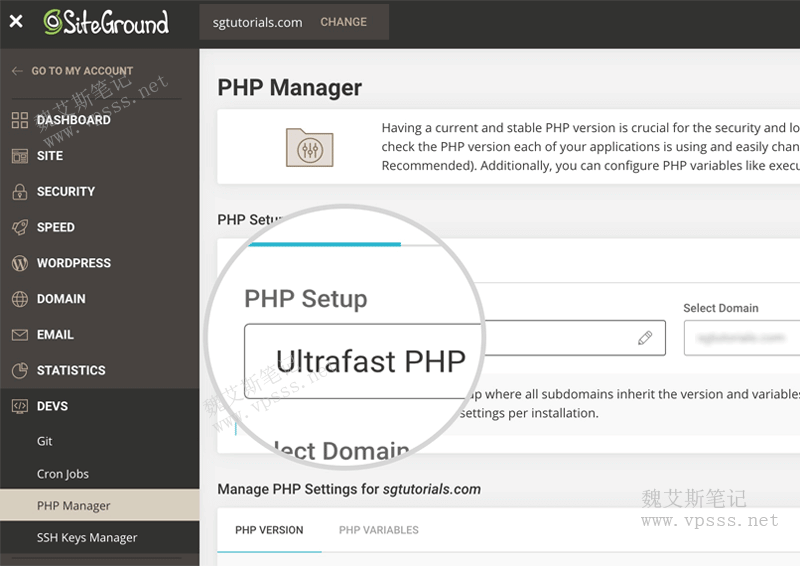Viewport: 800px width, 566px height.
Task: Click the PHP Manager folder settings icon
Action: (310, 147)
